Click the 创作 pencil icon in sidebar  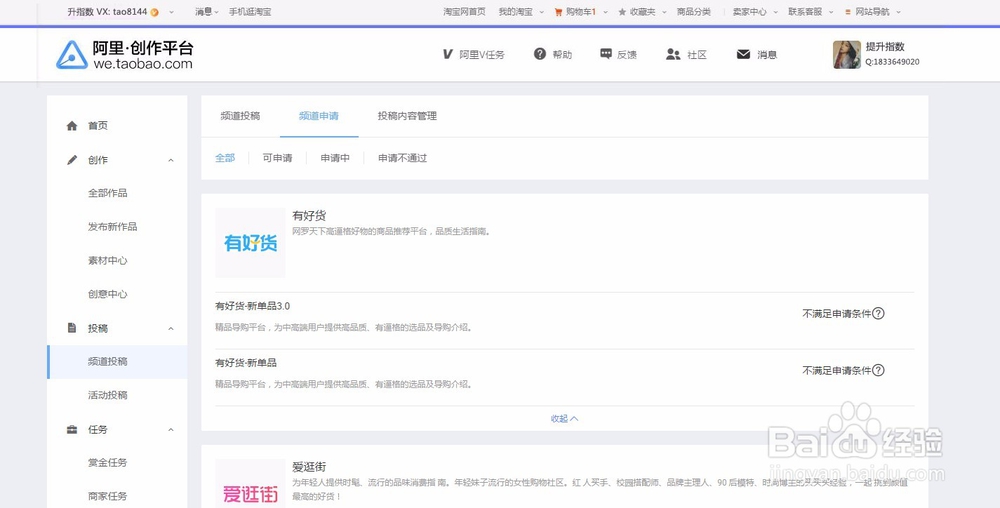(72, 160)
